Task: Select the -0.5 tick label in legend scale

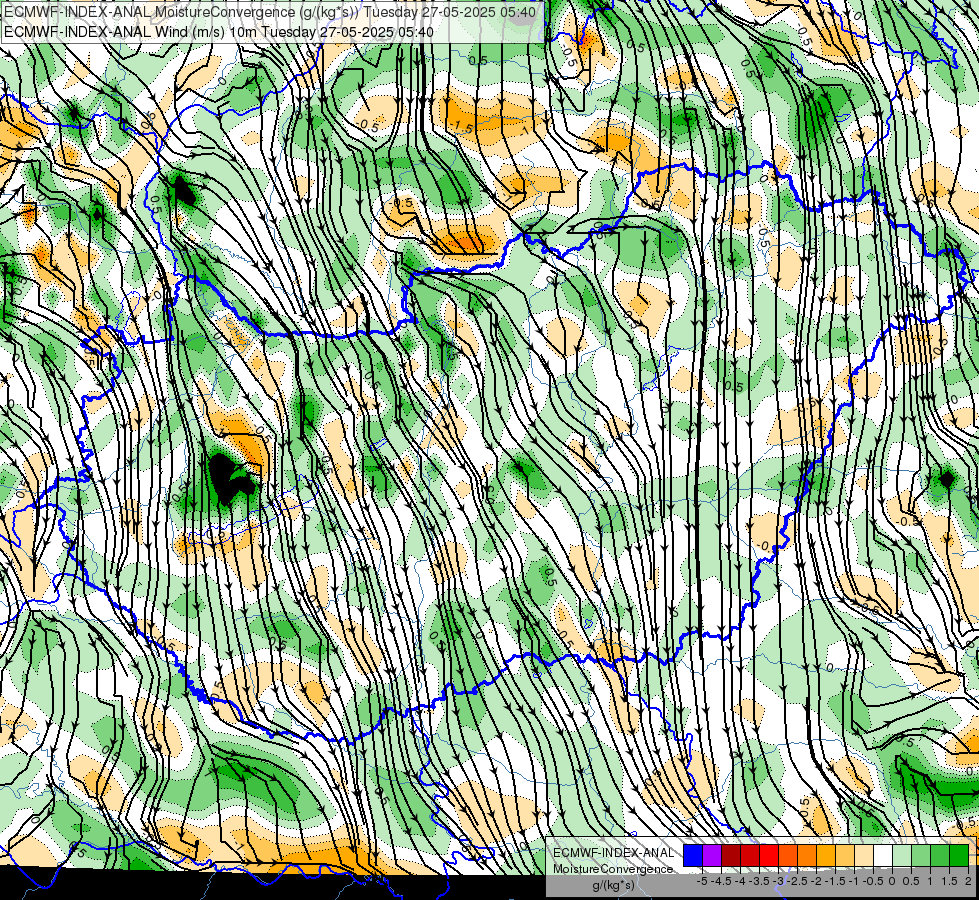Action: (x=873, y=881)
